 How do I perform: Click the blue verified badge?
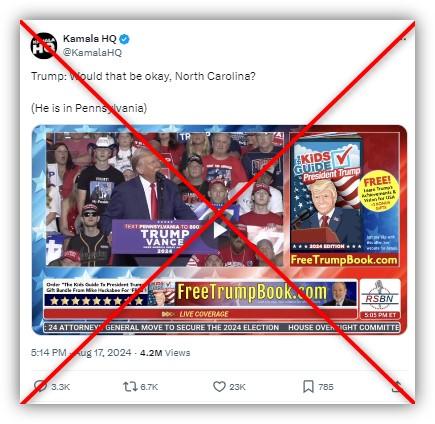coord(124,39)
